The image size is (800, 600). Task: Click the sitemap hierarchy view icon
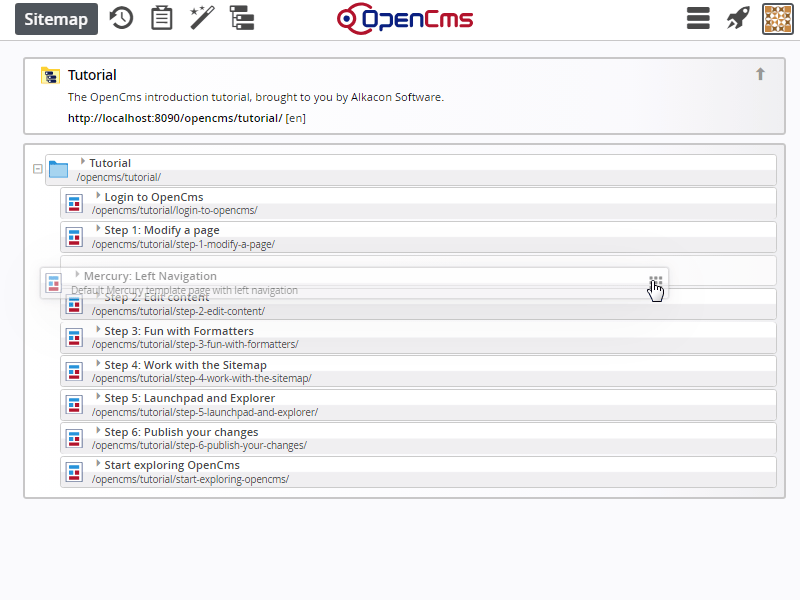tap(242, 18)
